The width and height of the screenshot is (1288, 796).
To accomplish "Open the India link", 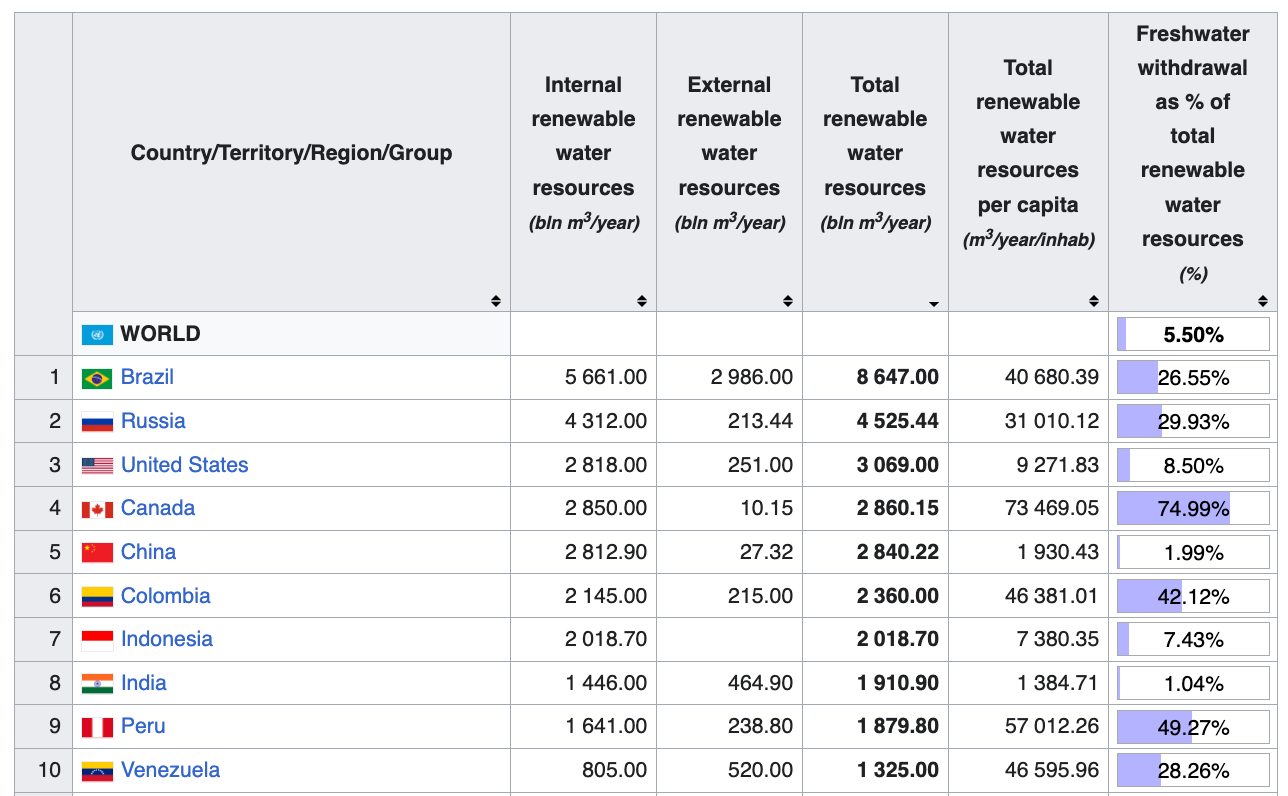I will (143, 683).
